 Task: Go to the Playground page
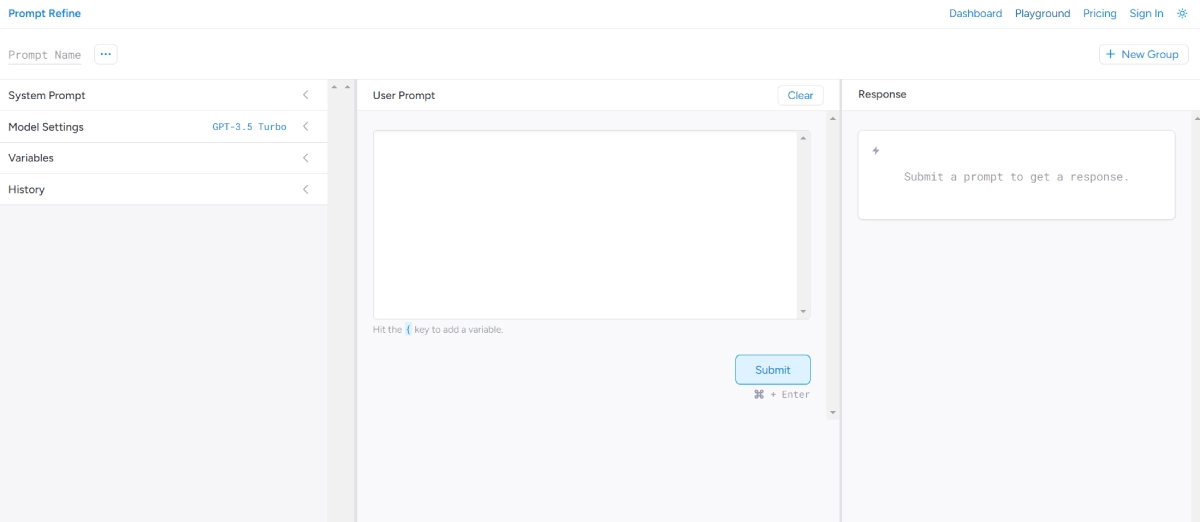tap(1042, 14)
